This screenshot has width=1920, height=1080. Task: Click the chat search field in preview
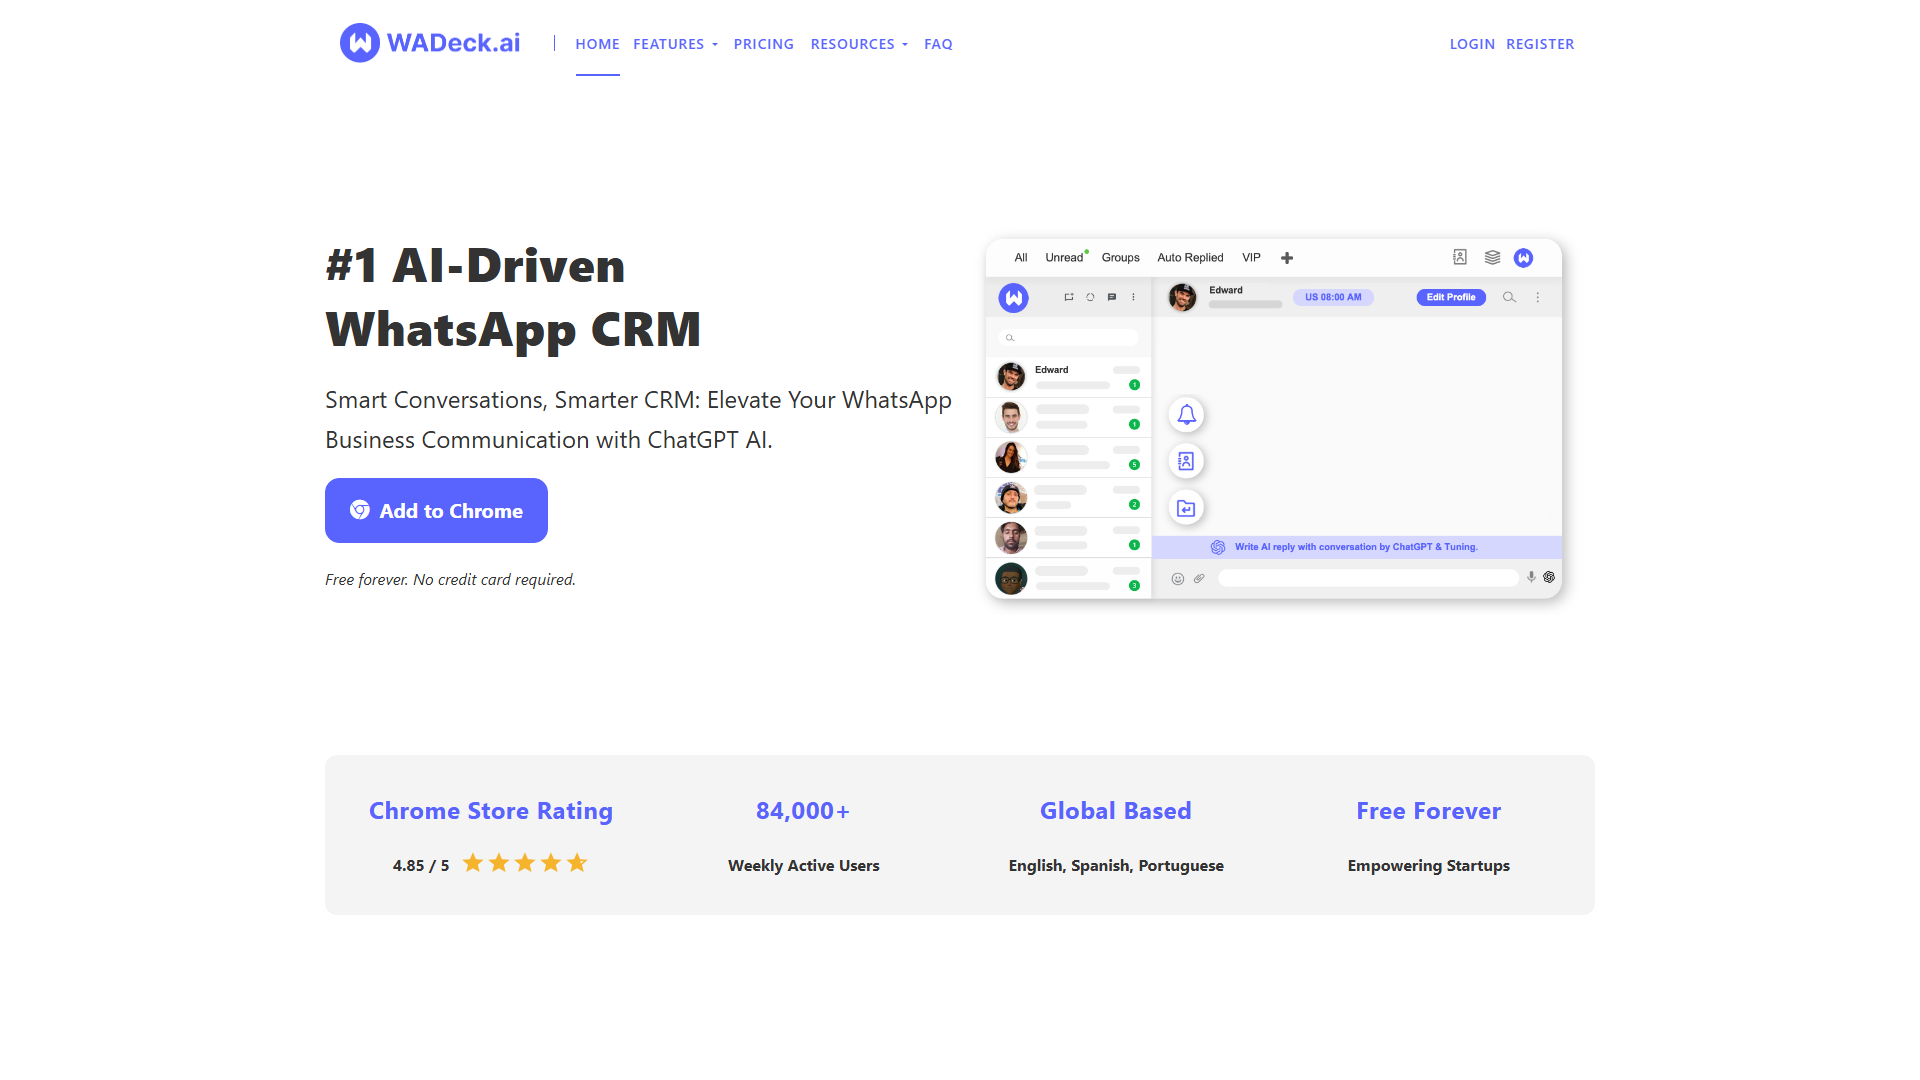[x=1070, y=338]
